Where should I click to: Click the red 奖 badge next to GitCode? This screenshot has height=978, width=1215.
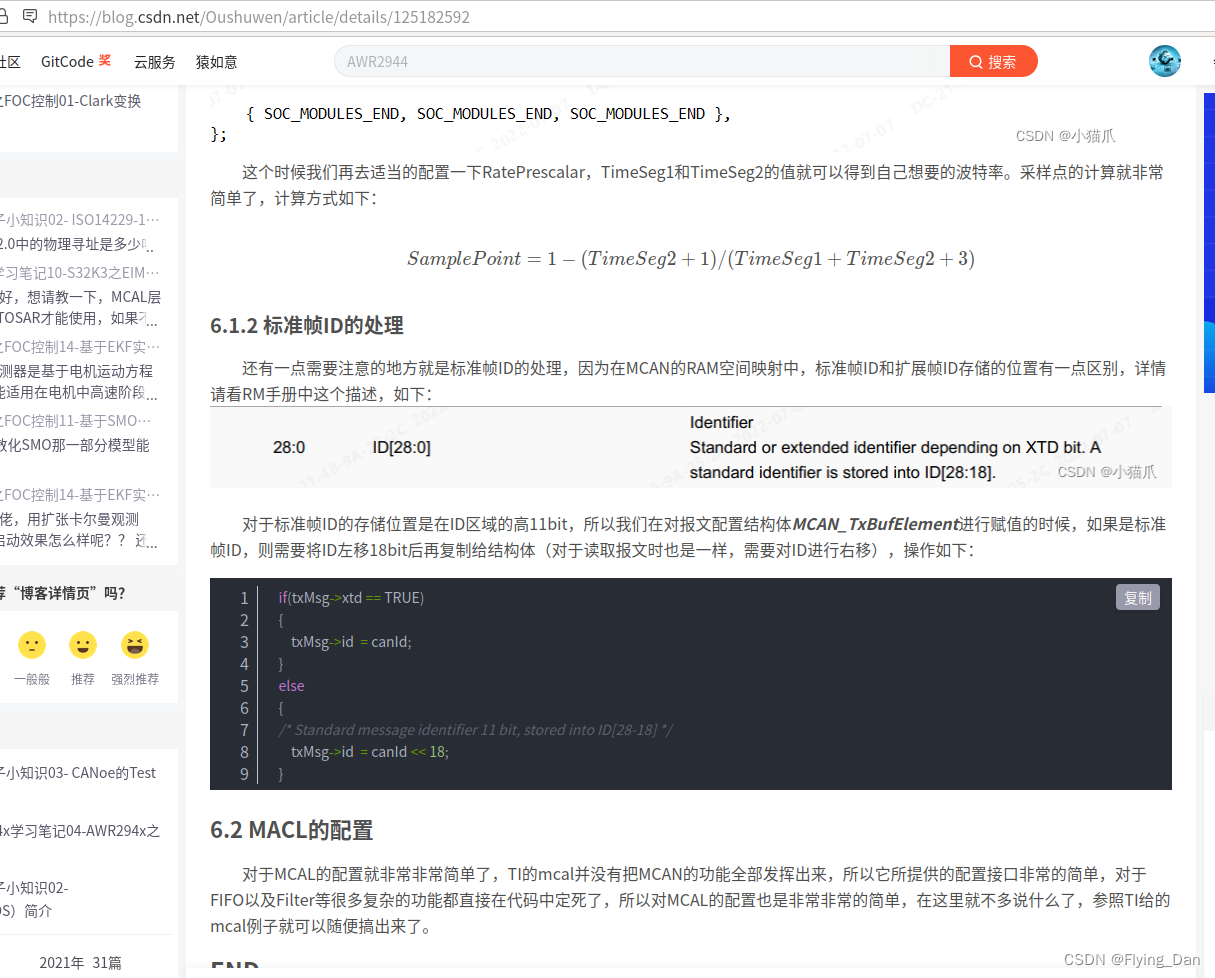[x=103, y=61]
